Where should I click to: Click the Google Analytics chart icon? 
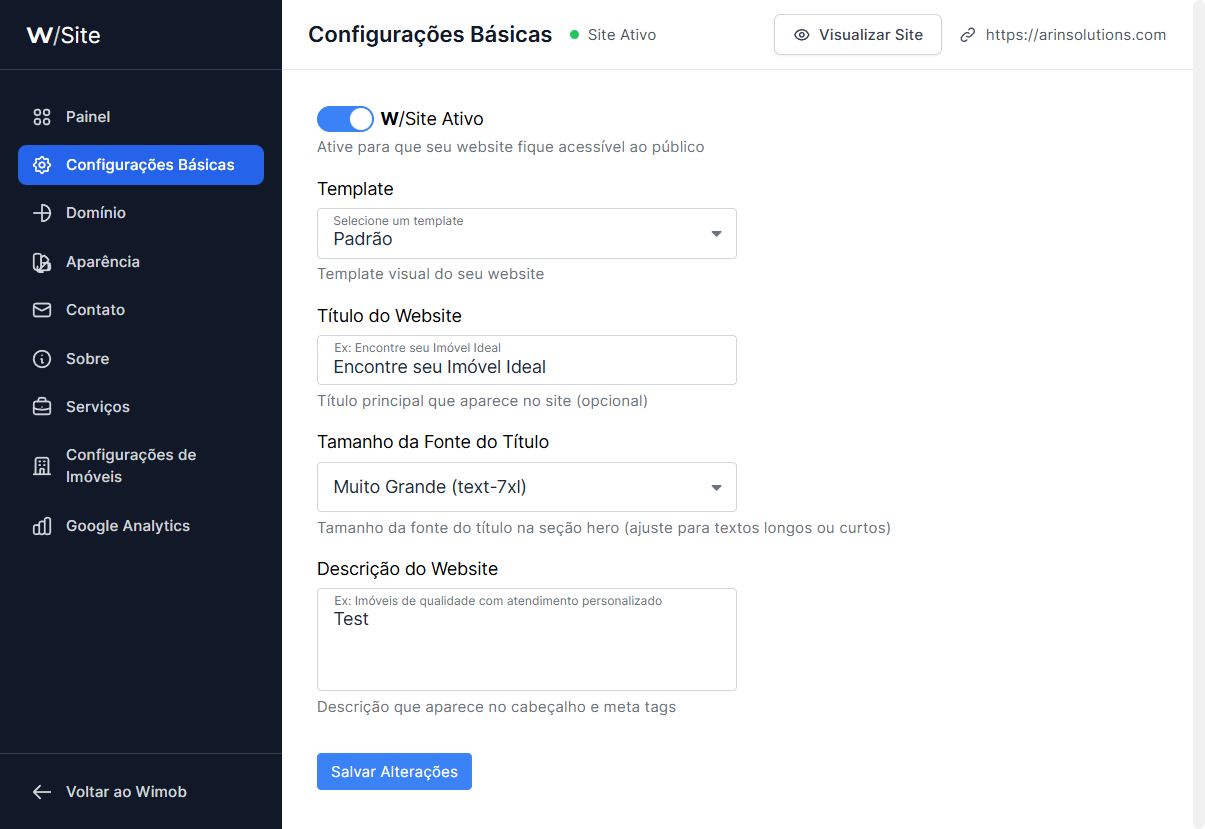click(42, 526)
